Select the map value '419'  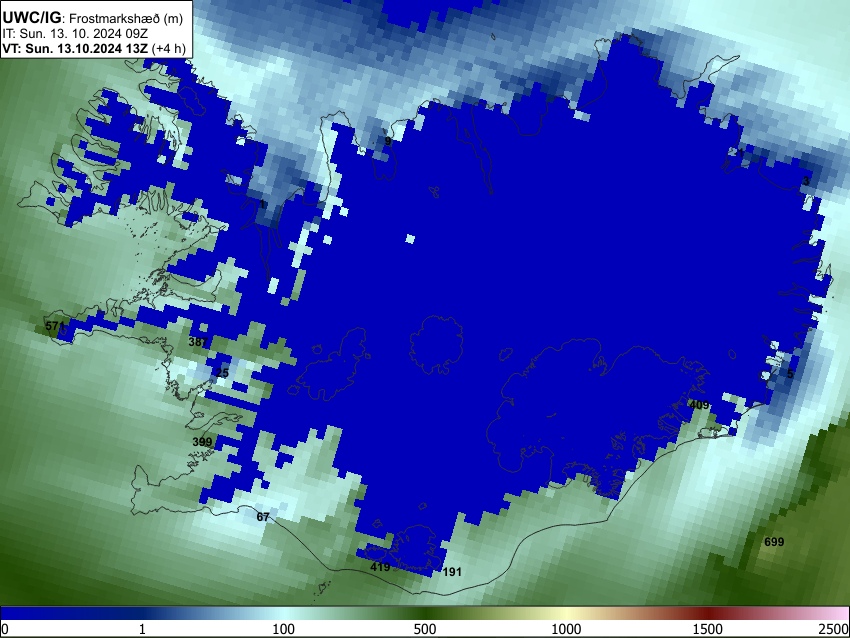pyautogui.click(x=380, y=567)
